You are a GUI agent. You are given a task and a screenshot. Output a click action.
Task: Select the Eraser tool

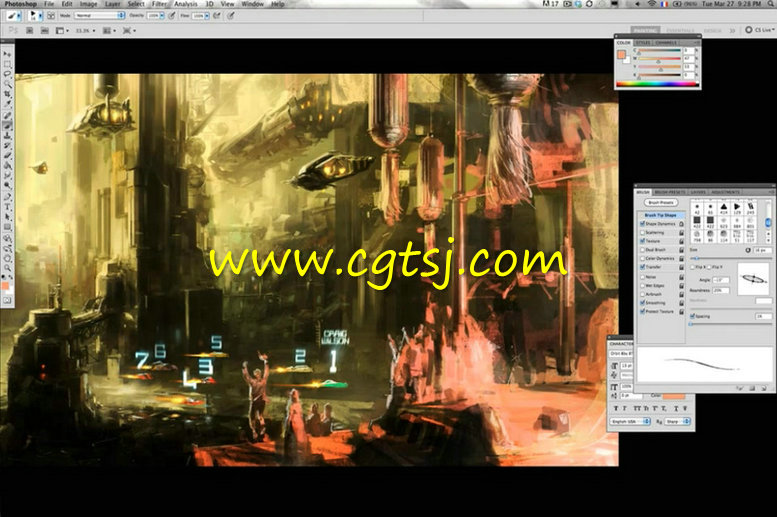(7, 155)
